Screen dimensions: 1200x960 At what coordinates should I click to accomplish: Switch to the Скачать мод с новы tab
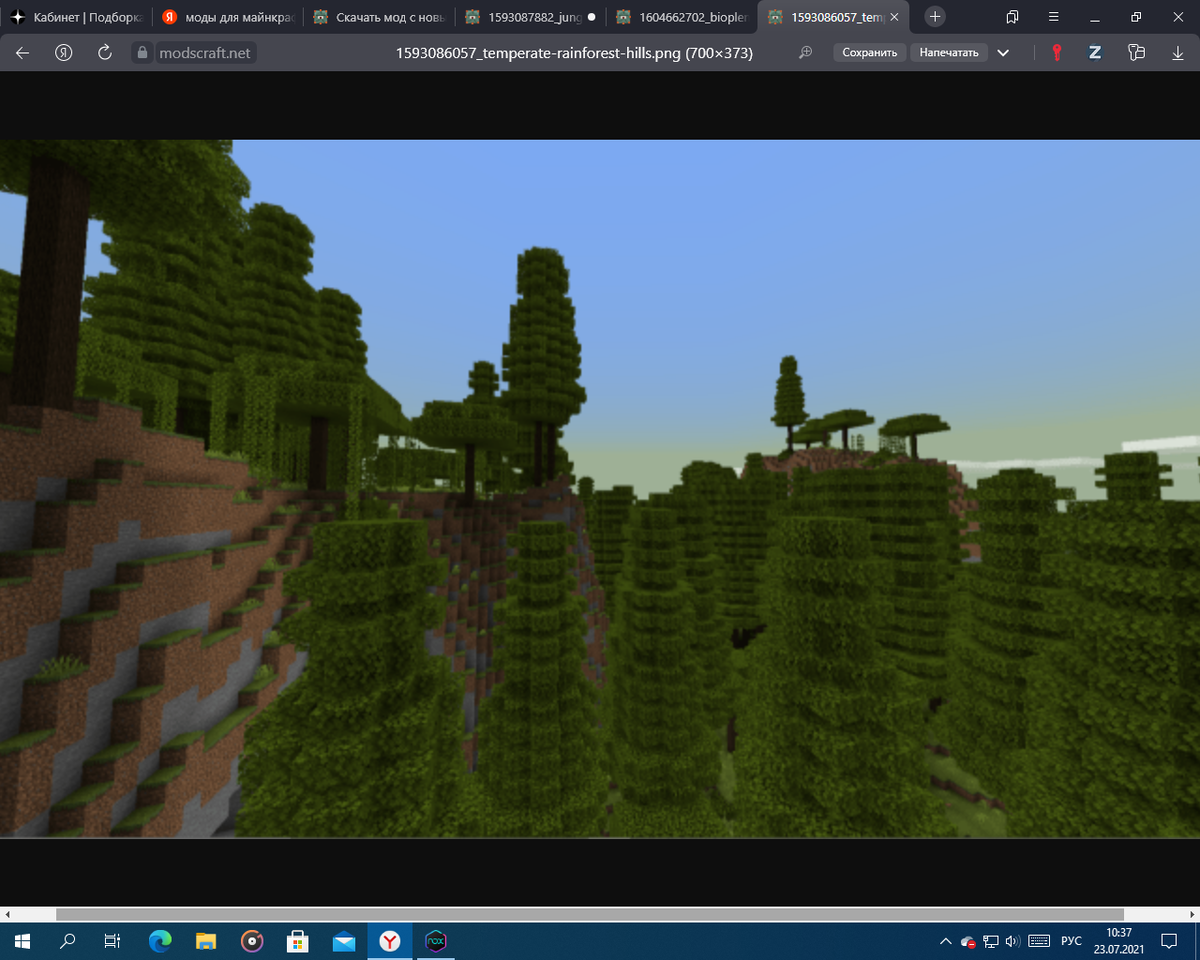[x=379, y=17]
